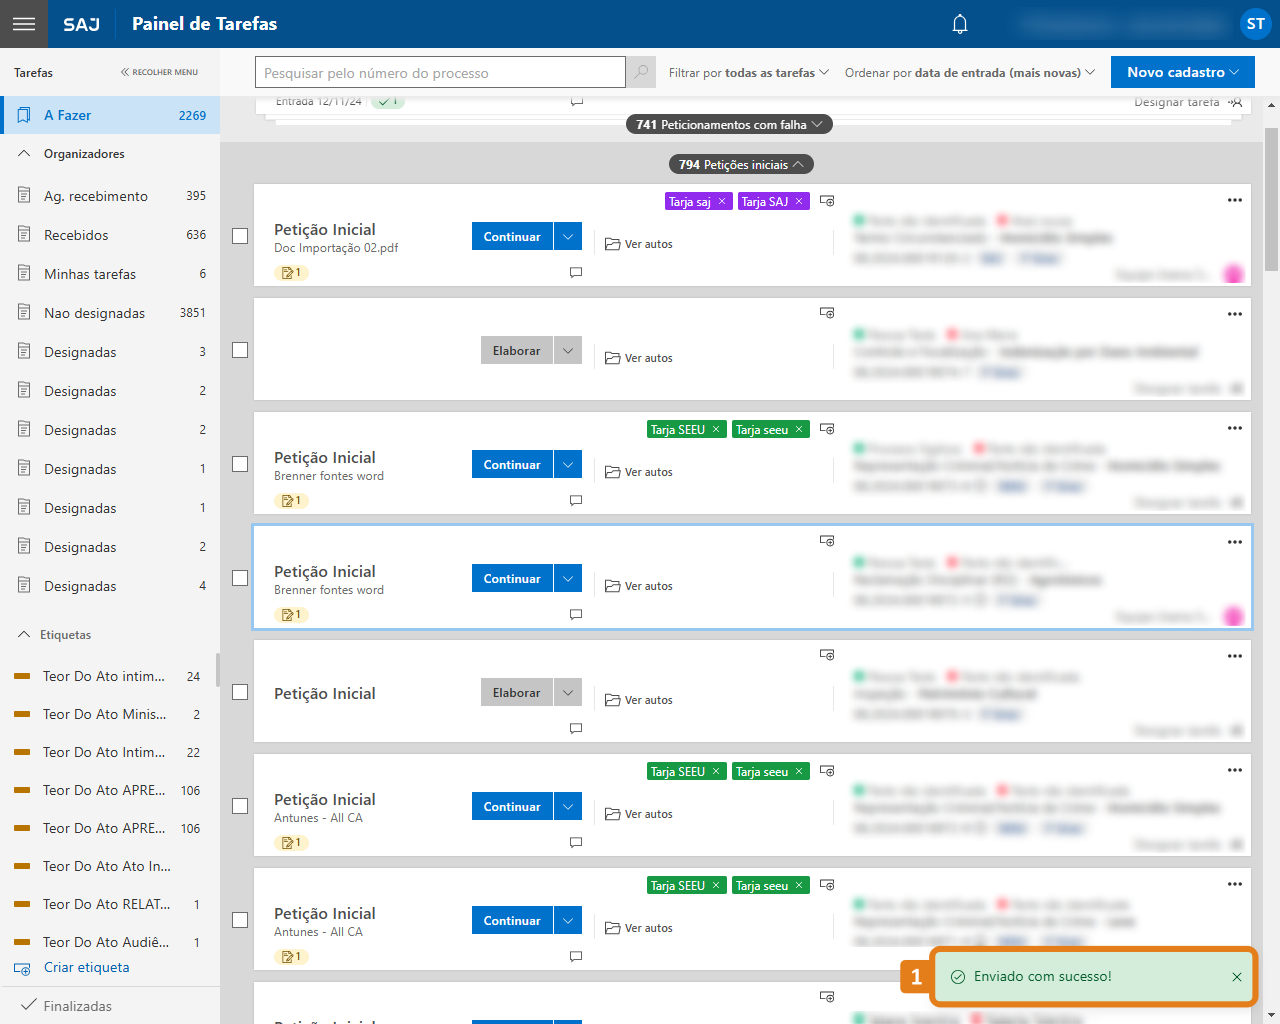The image size is (1280, 1024).
Task: Click tag icon on Doc Importação 02.pdf card
Action: [x=827, y=201]
